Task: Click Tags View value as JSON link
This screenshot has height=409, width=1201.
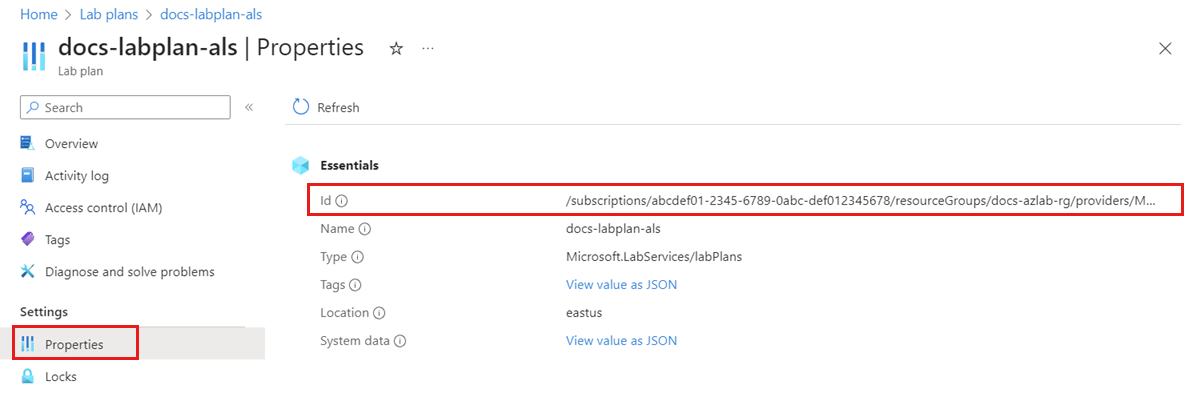Action: [621, 285]
